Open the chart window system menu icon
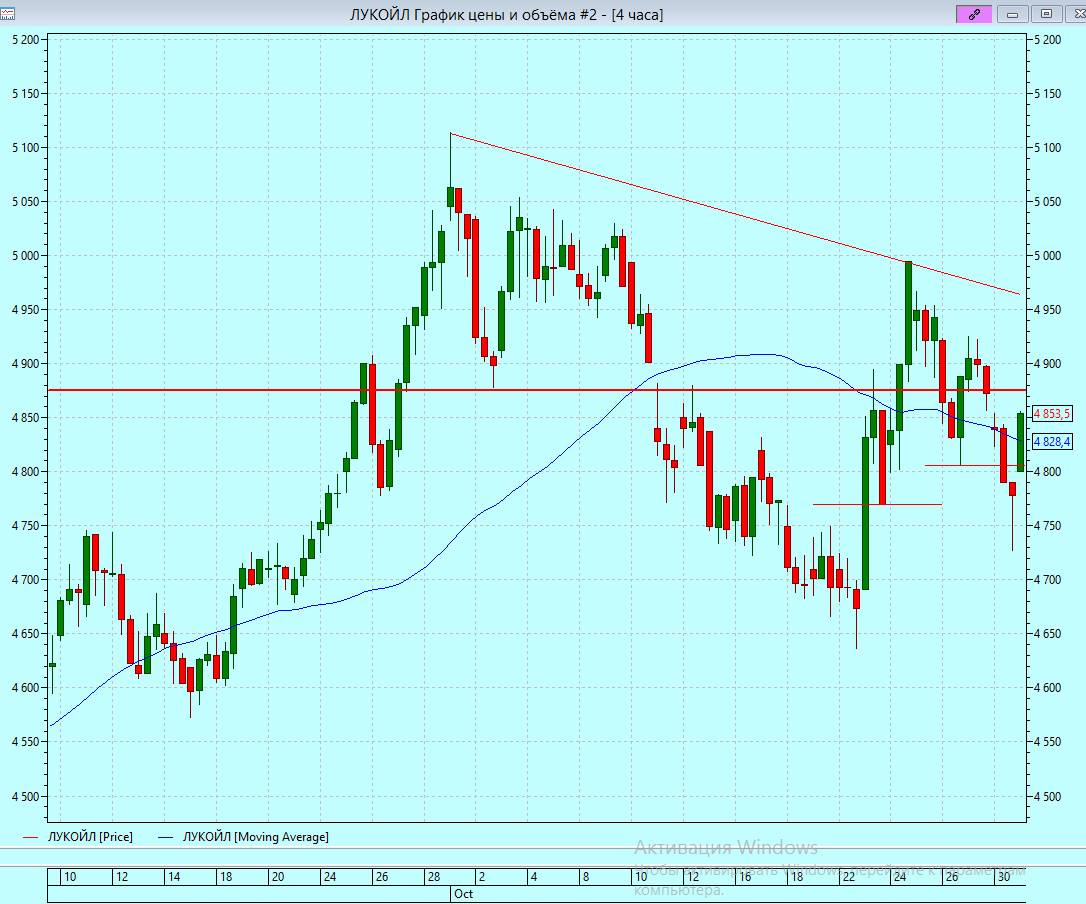Image resolution: width=1086 pixels, height=904 pixels. pos(8,14)
